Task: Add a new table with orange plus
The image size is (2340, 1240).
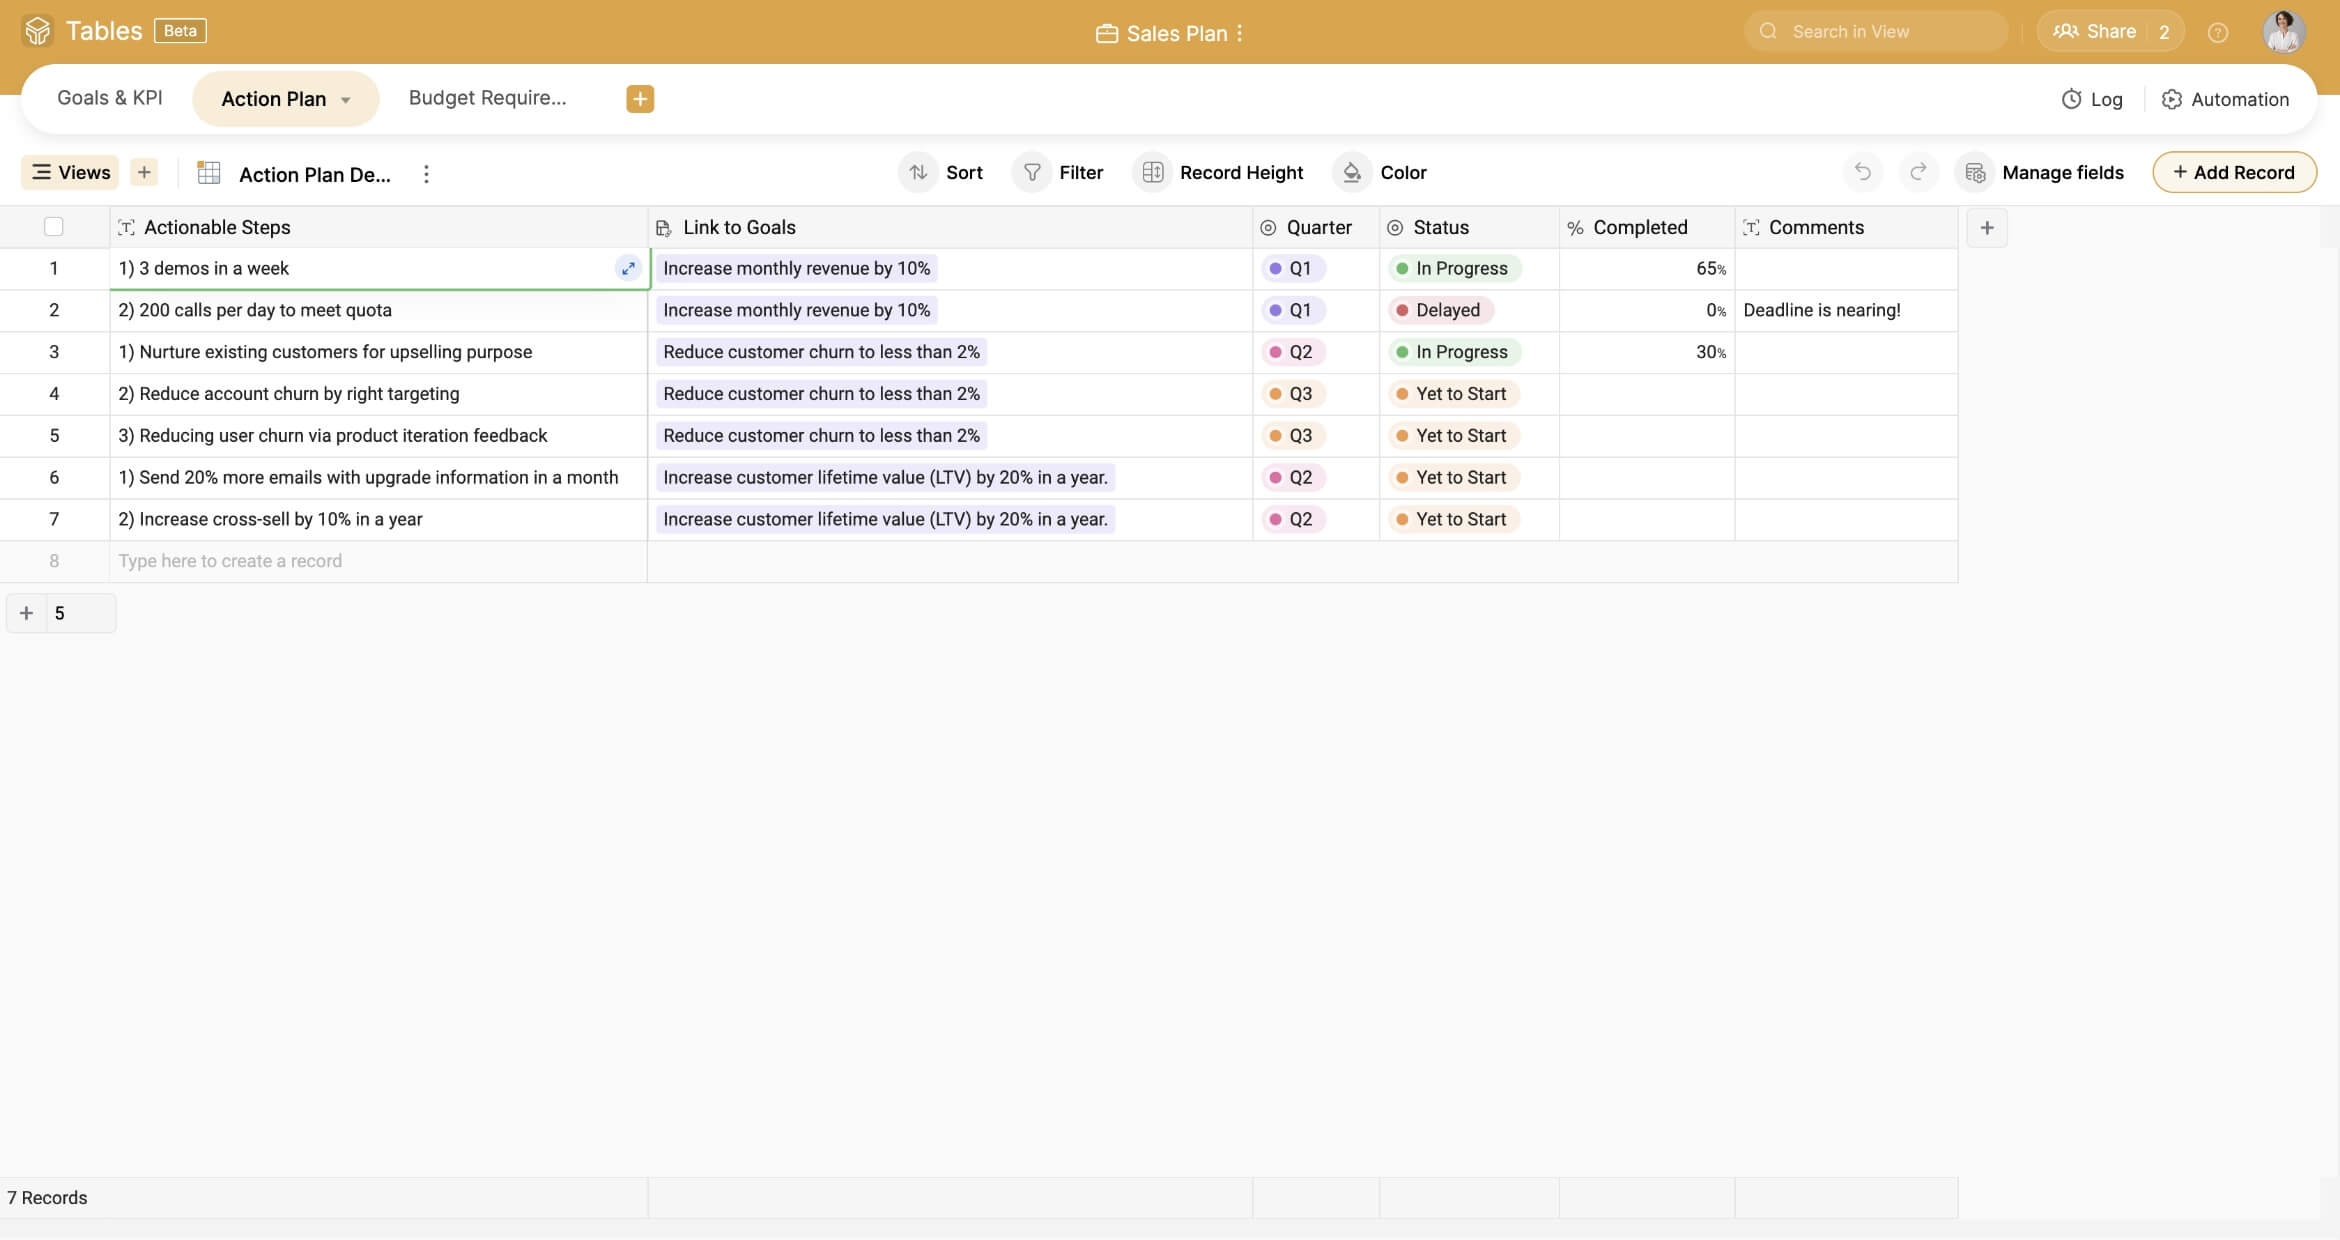Action: pyautogui.click(x=640, y=98)
